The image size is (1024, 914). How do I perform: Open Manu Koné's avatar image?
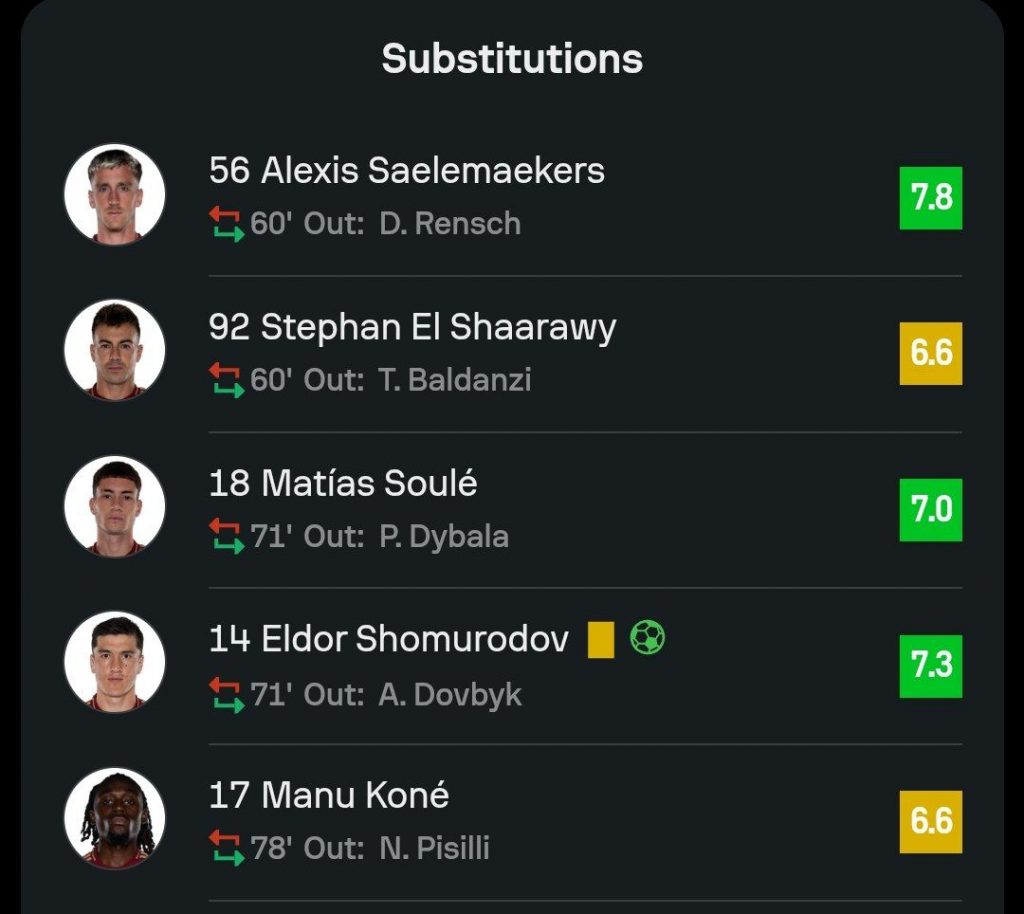pos(114,818)
